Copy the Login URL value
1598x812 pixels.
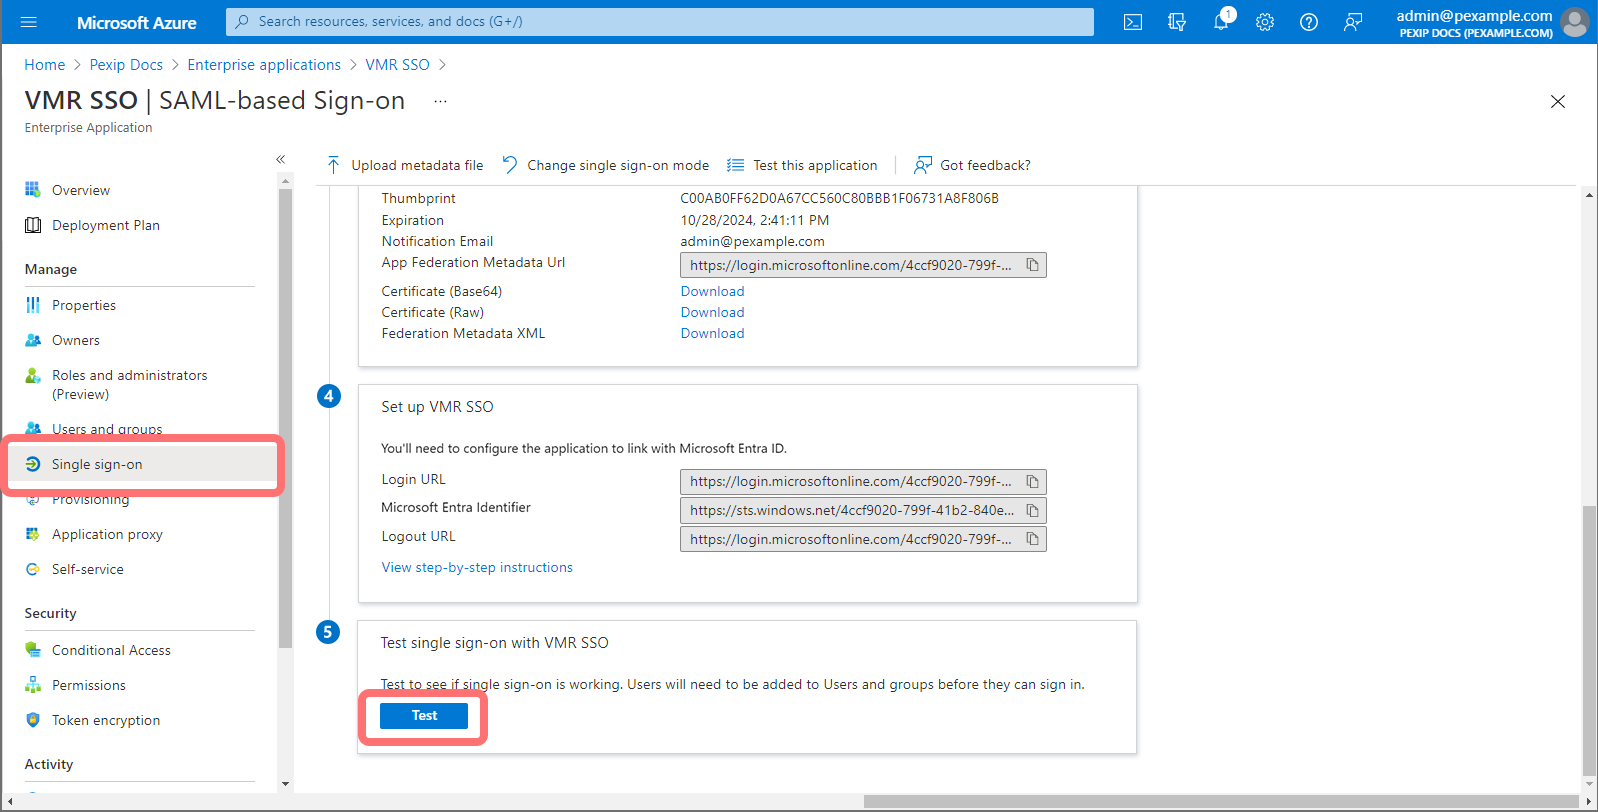[1032, 482]
